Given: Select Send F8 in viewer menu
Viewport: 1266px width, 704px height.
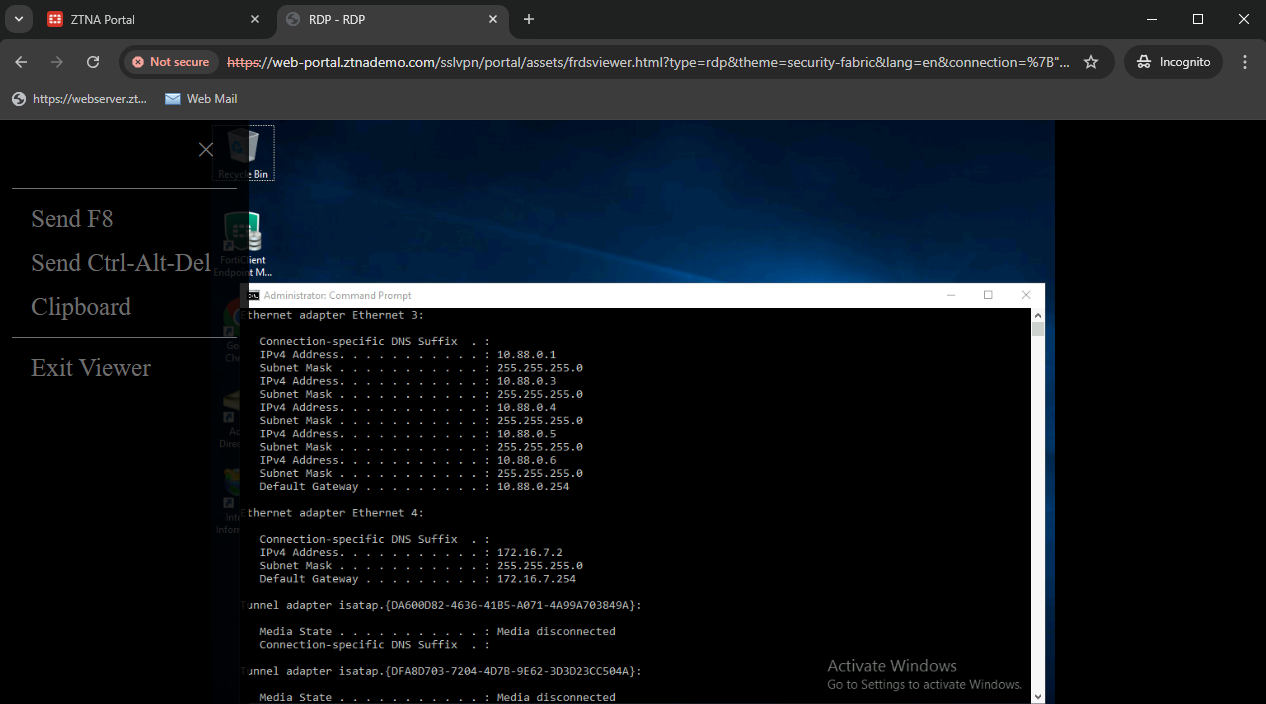Looking at the screenshot, I should (x=72, y=219).
